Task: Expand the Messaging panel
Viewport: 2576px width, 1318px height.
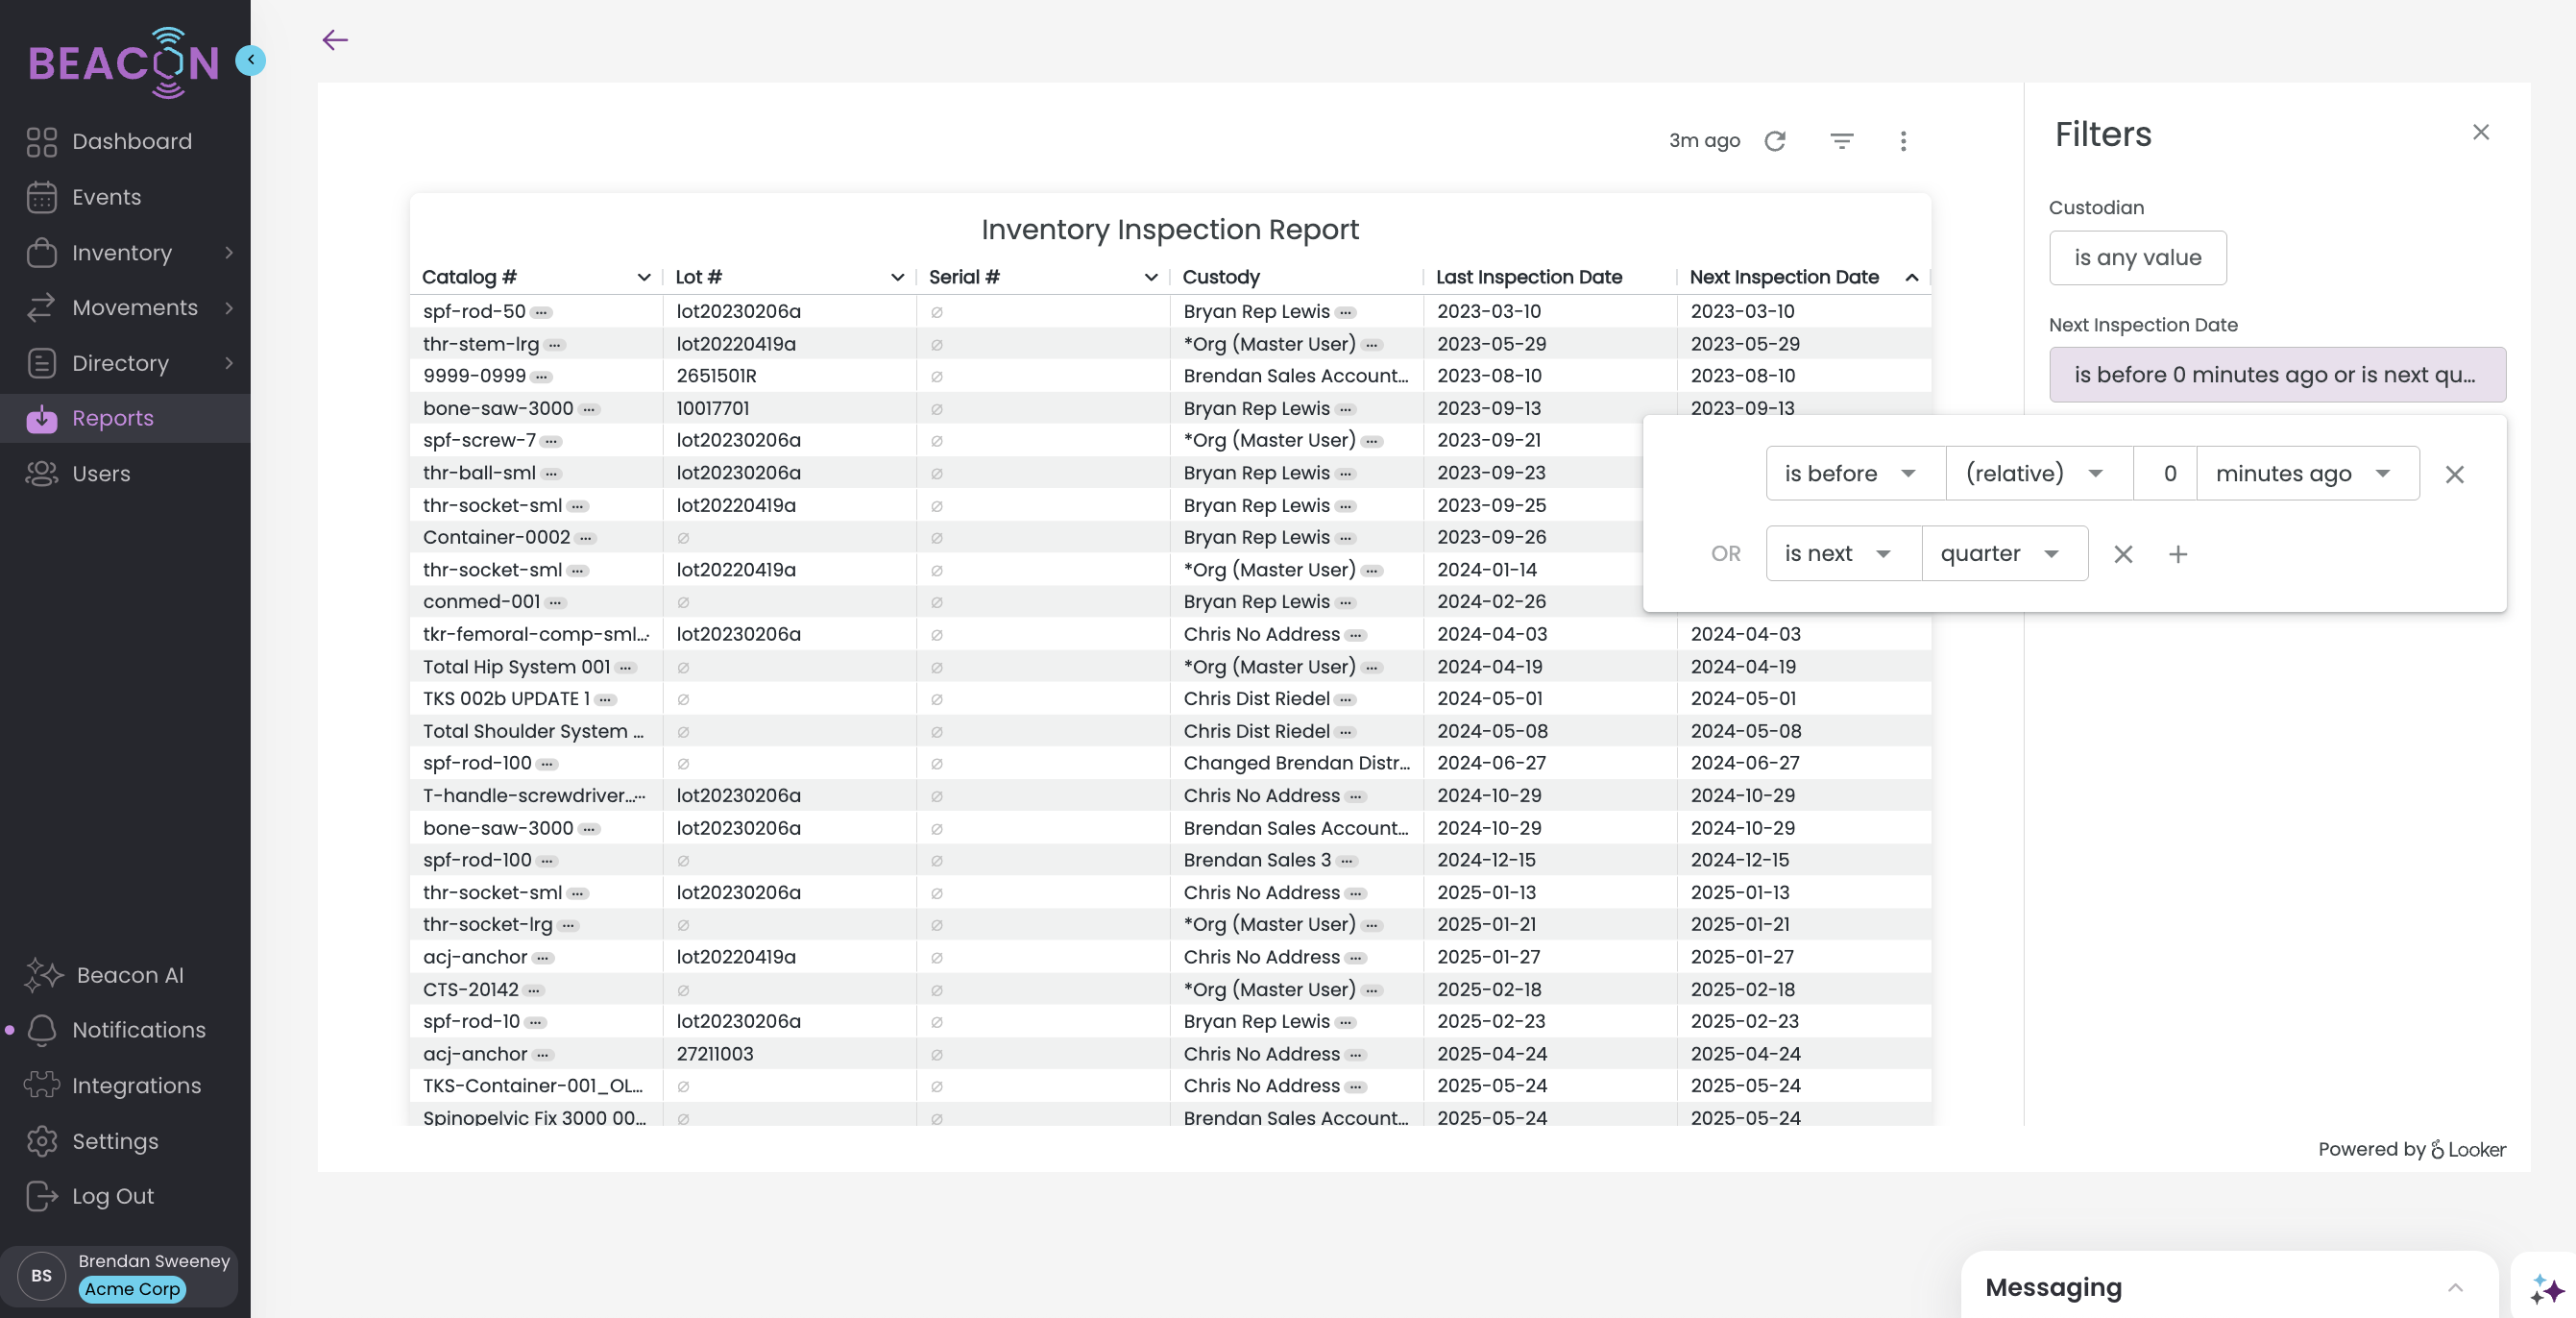Action: point(2455,1287)
